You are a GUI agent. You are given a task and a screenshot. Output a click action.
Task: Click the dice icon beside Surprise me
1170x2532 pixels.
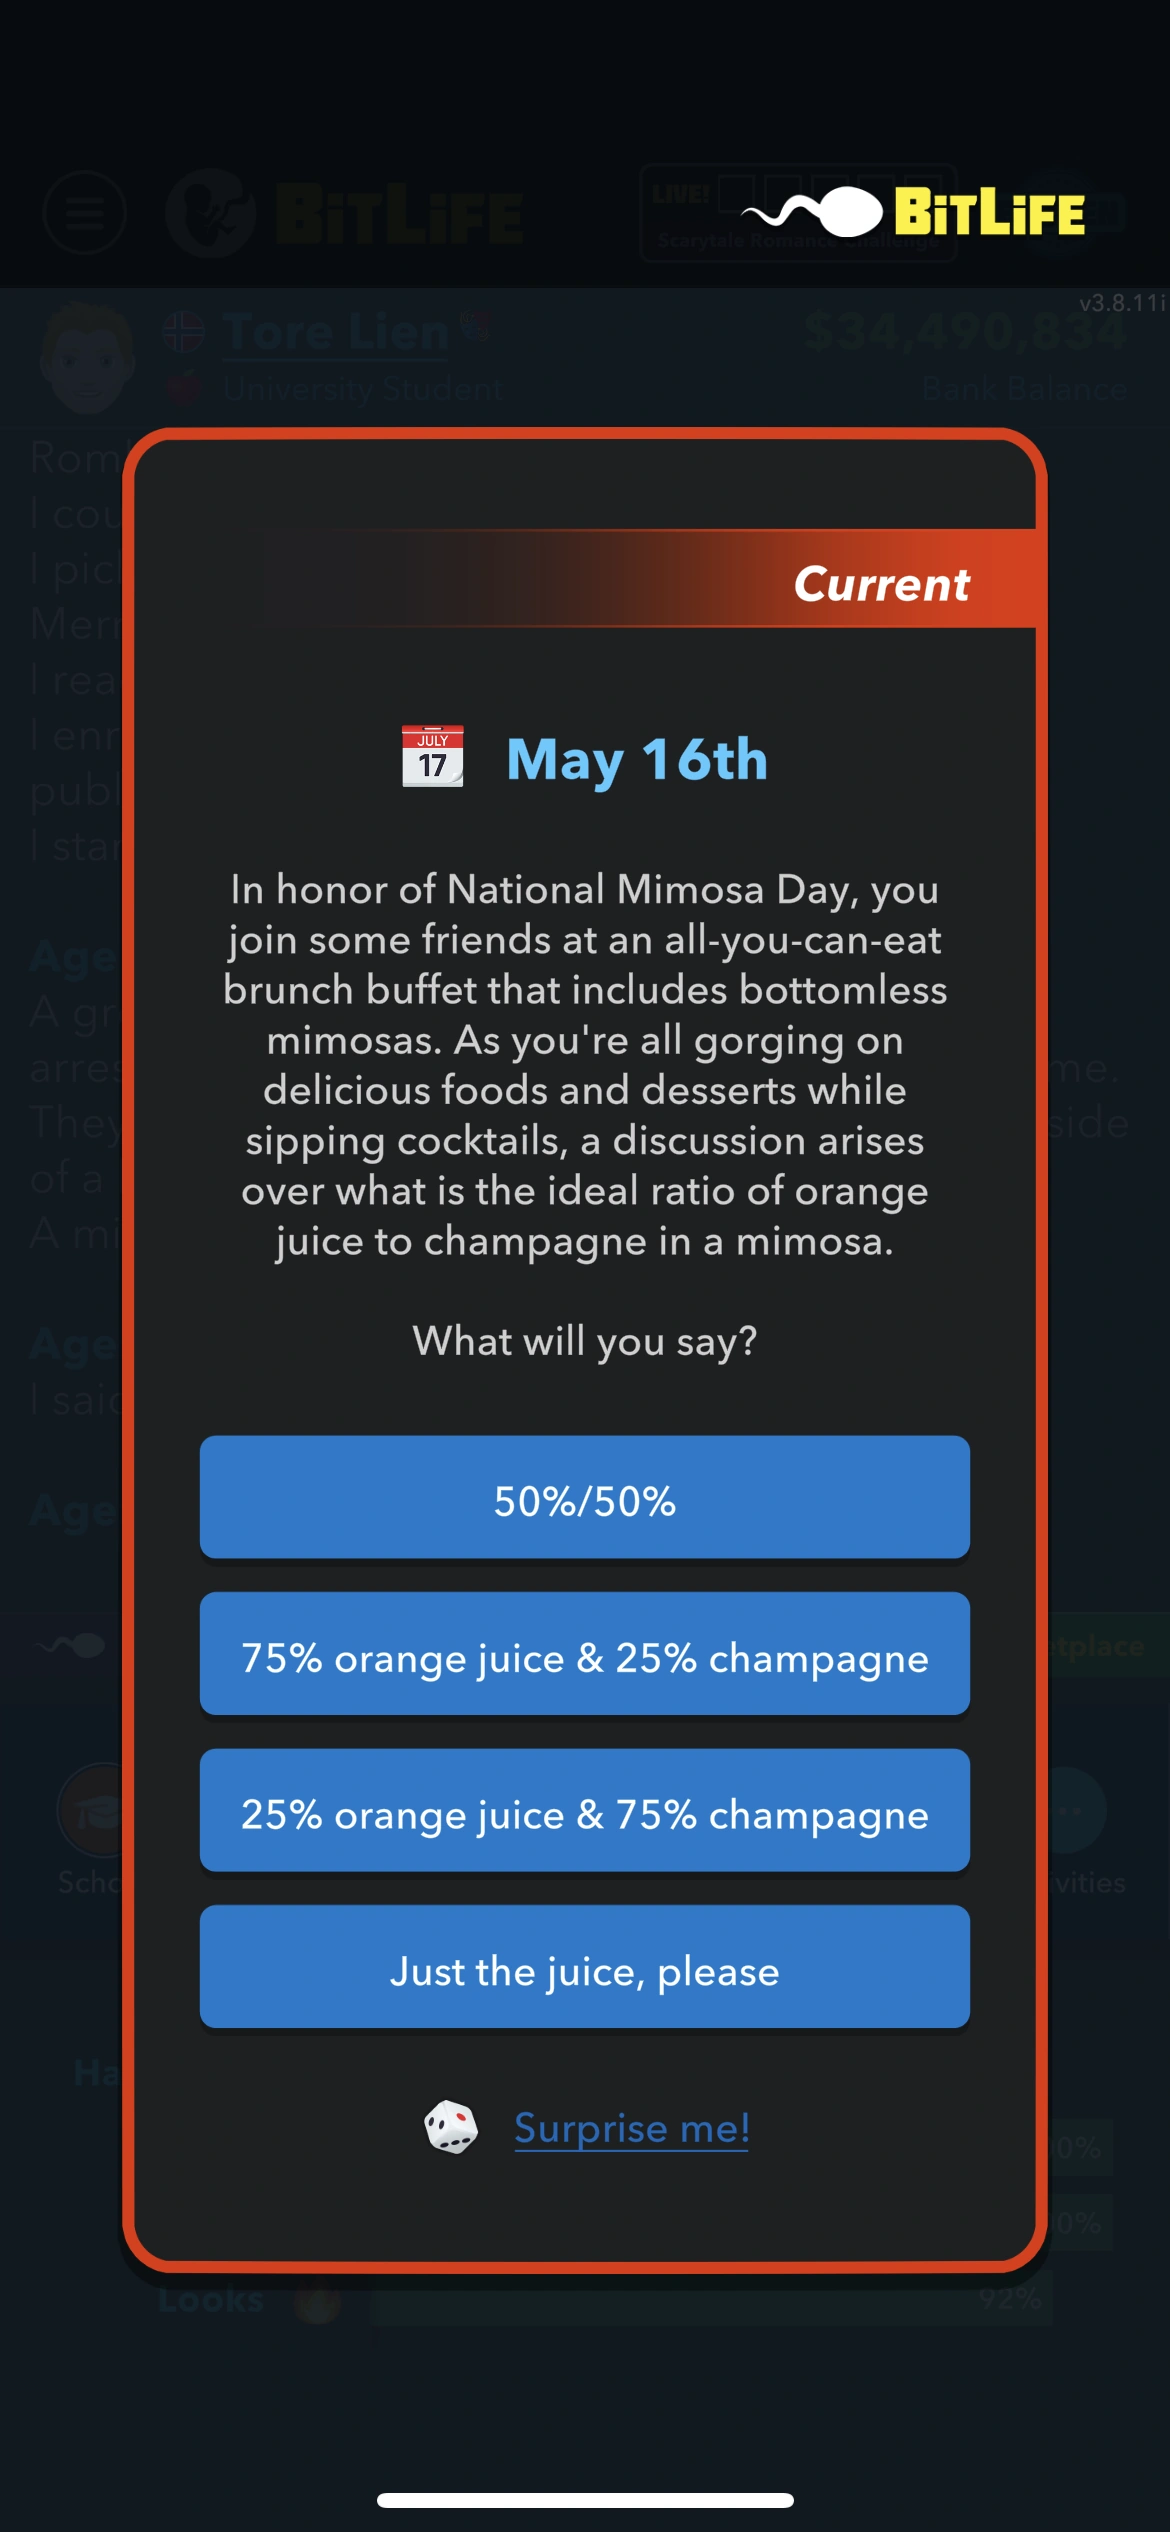pyautogui.click(x=451, y=2126)
